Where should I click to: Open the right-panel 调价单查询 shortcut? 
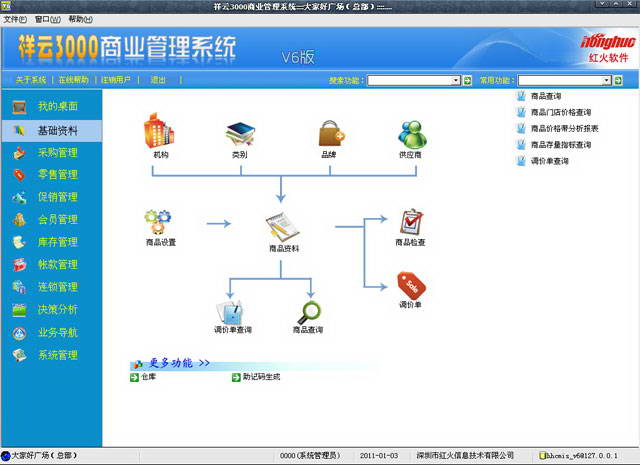(549, 161)
